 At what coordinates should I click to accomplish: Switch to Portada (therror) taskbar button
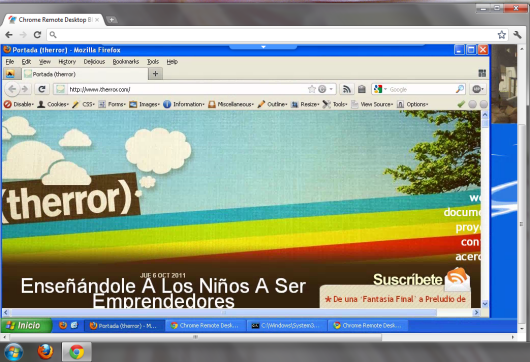point(124,325)
